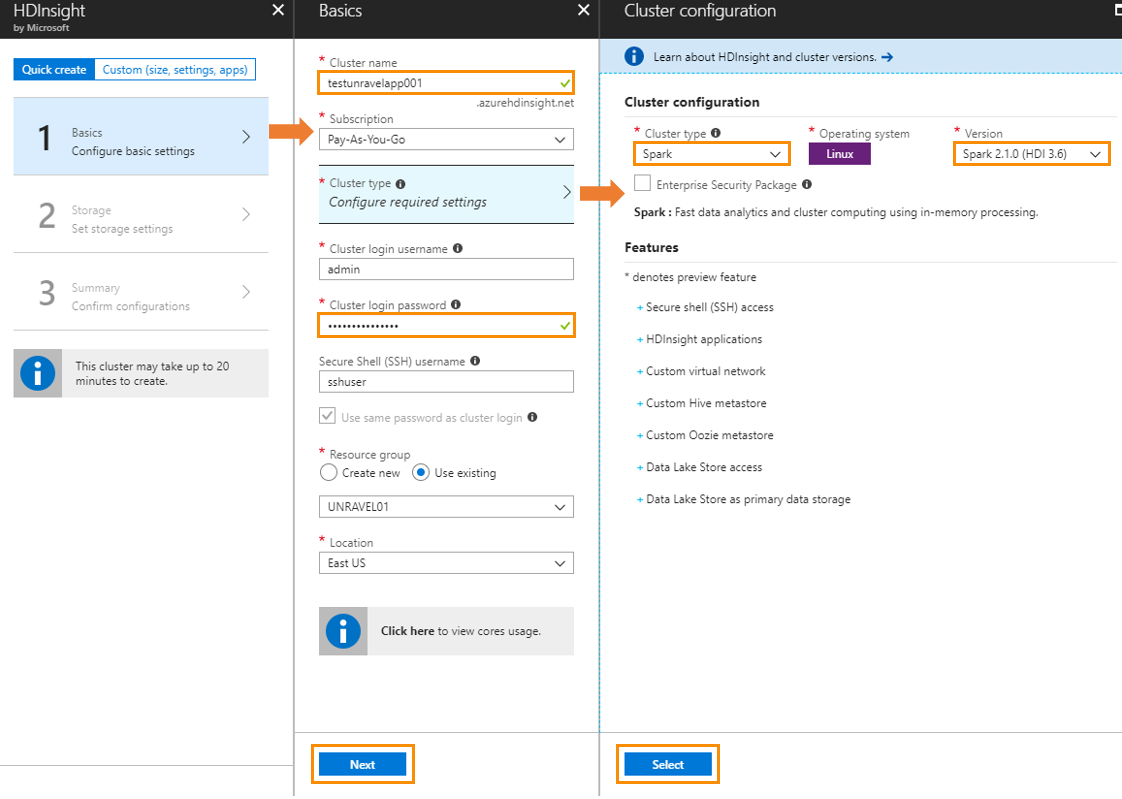
Task: Click the arrow icon after Learn about HDInsight
Action: tap(887, 57)
